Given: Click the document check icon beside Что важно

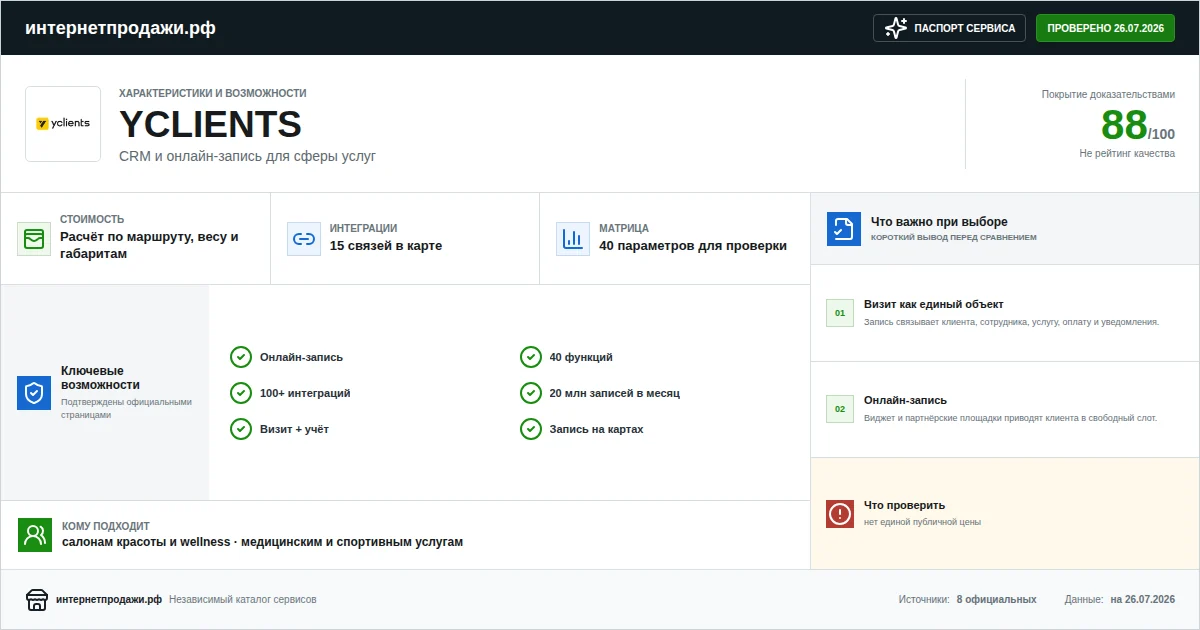Looking at the screenshot, I should [x=844, y=229].
